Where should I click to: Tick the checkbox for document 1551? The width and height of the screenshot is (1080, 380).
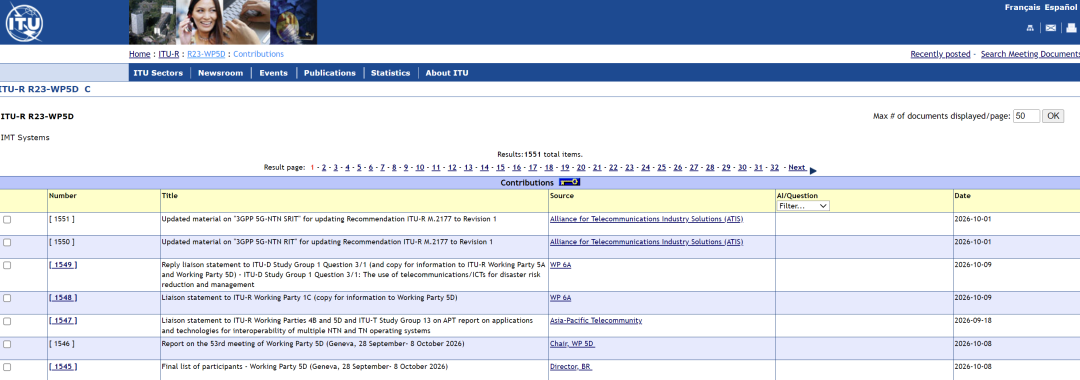coord(7,220)
